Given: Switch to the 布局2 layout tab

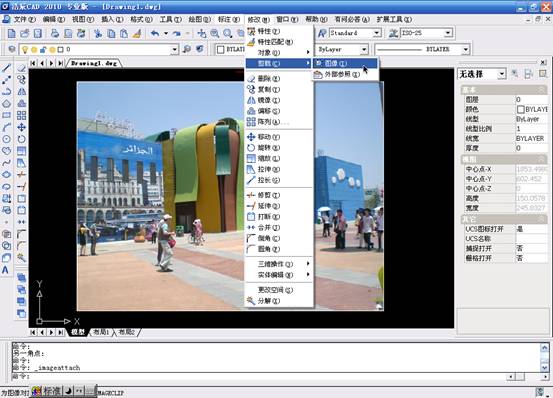Looking at the screenshot, I should pos(127,332).
